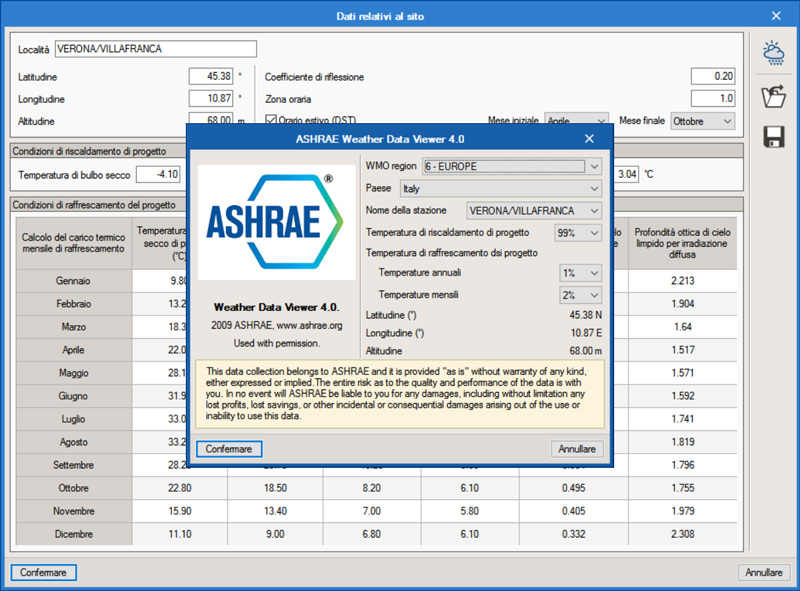
Task: Click the Condizioni di raffrescamento del progetto header
Action: click(x=94, y=205)
